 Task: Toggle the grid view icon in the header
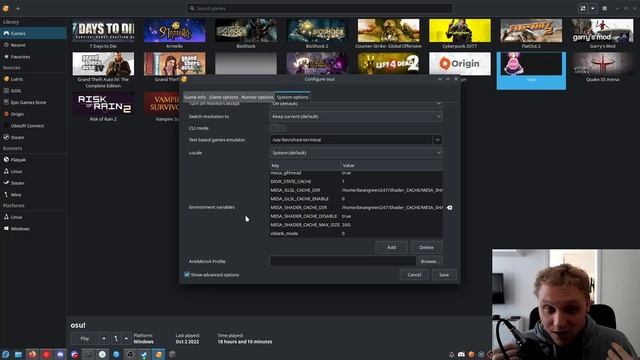pyautogui.click(x=583, y=8)
